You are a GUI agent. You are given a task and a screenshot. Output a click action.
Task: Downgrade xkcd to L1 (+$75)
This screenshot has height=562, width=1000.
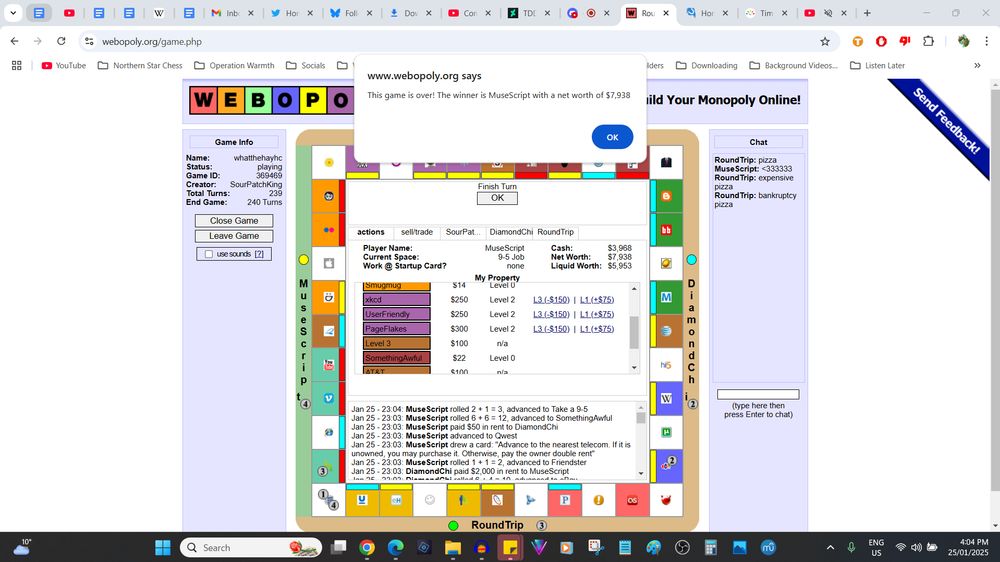[x=597, y=300]
